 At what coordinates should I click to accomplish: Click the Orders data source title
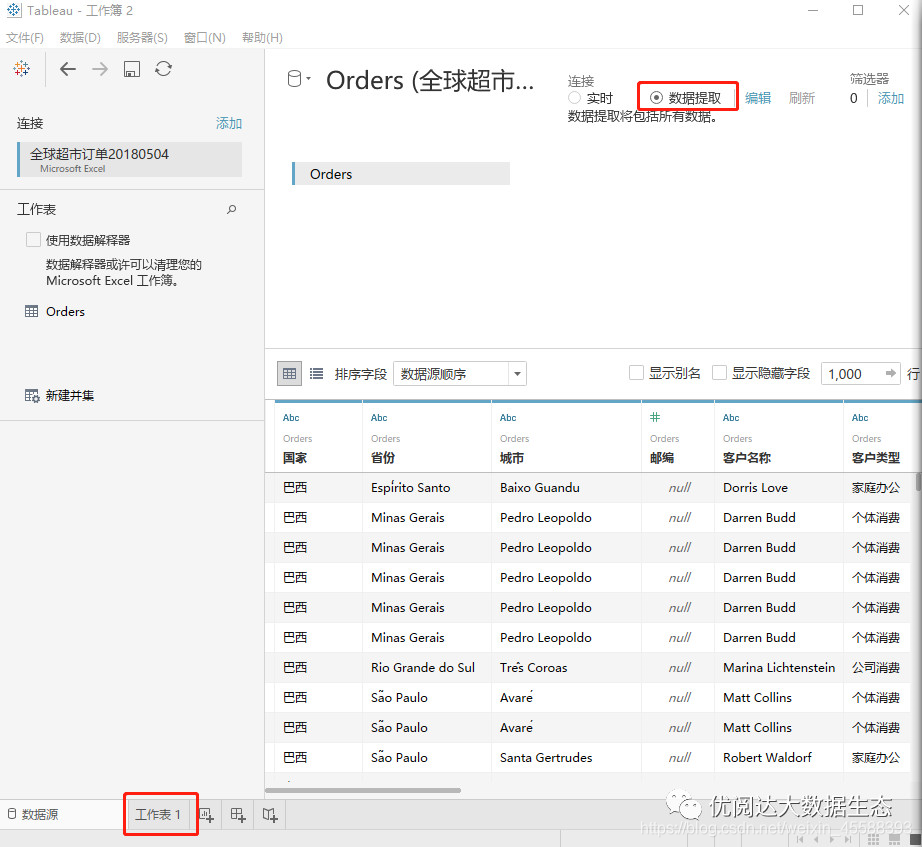[430, 81]
